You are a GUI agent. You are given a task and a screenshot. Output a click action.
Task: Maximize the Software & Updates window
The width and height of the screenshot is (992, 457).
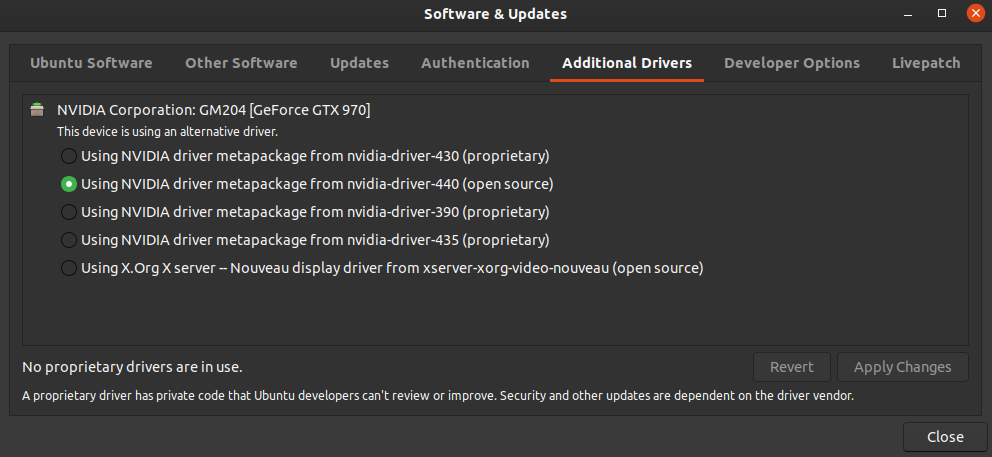pos(941,13)
